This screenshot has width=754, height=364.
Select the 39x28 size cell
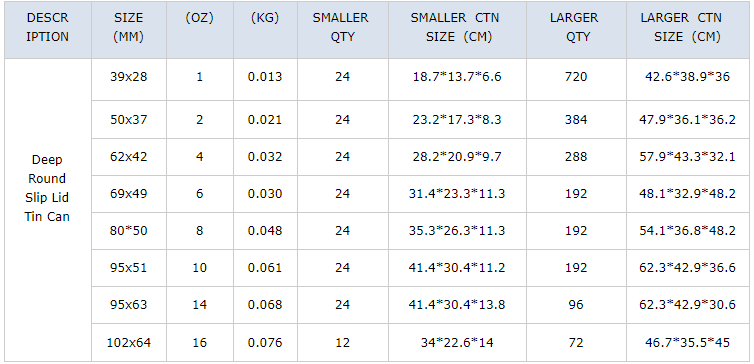point(129,77)
